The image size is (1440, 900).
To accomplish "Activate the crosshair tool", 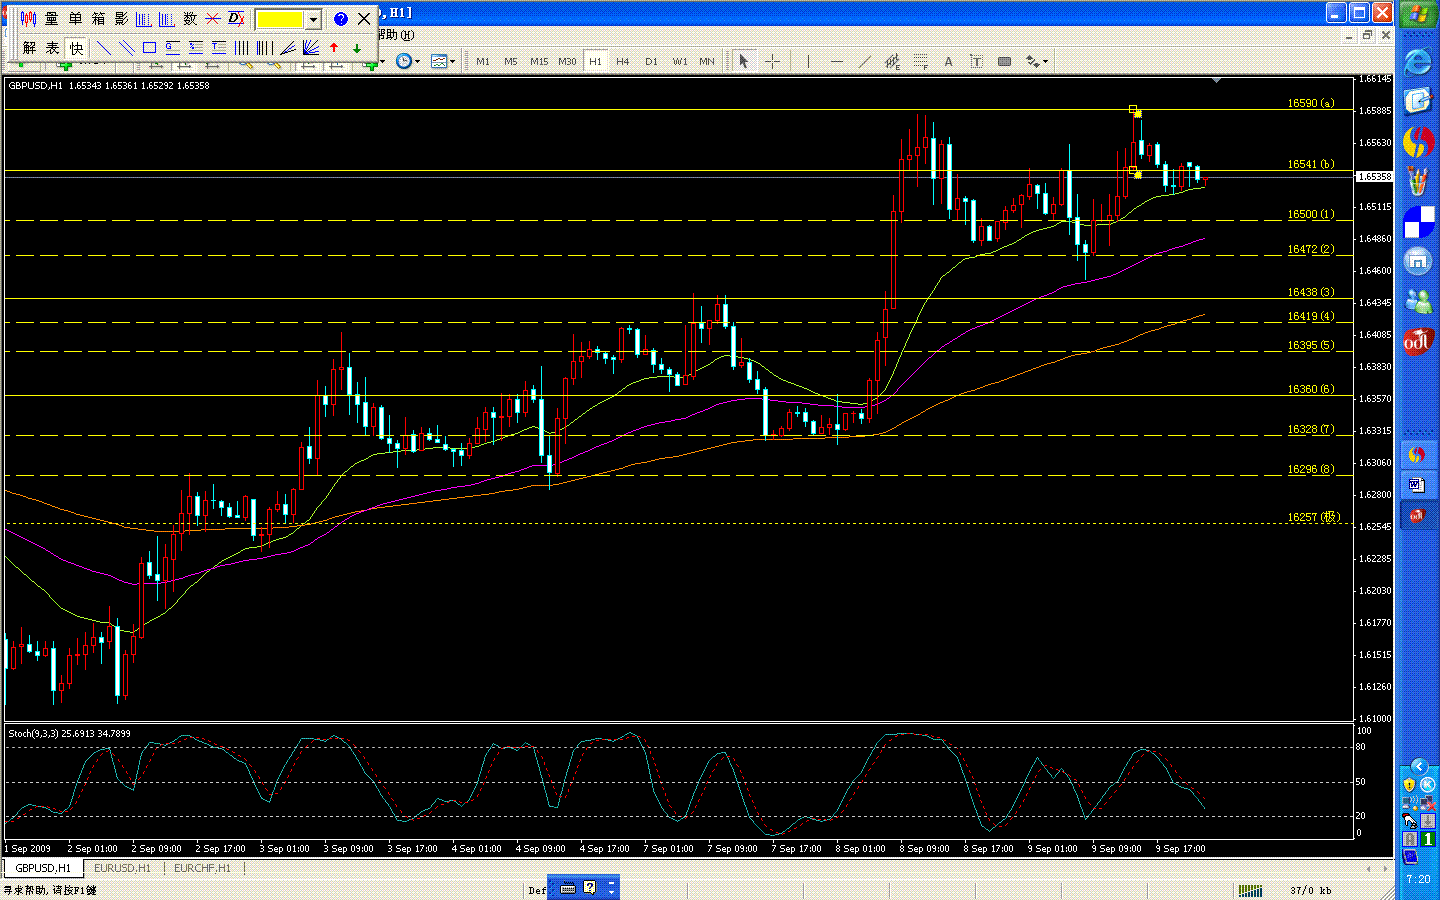I will pos(772,61).
